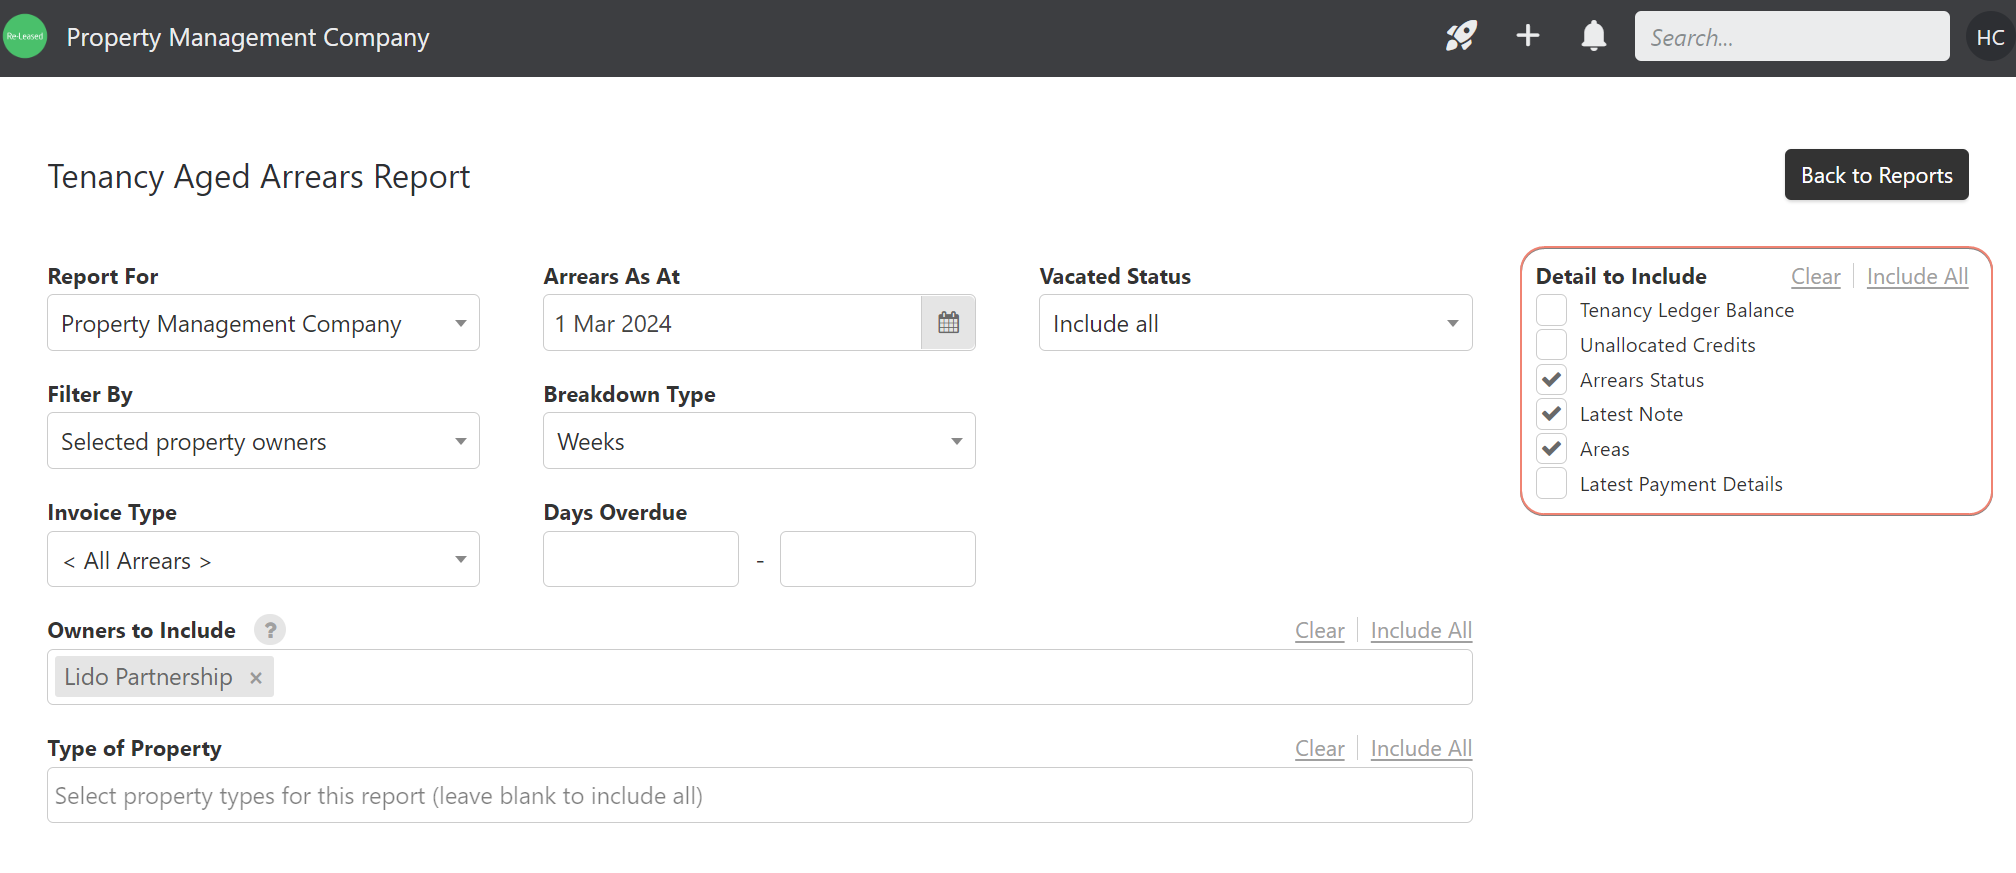Image resolution: width=2016 pixels, height=873 pixels.
Task: Expand the Invoice Type dropdown
Action: click(263, 560)
